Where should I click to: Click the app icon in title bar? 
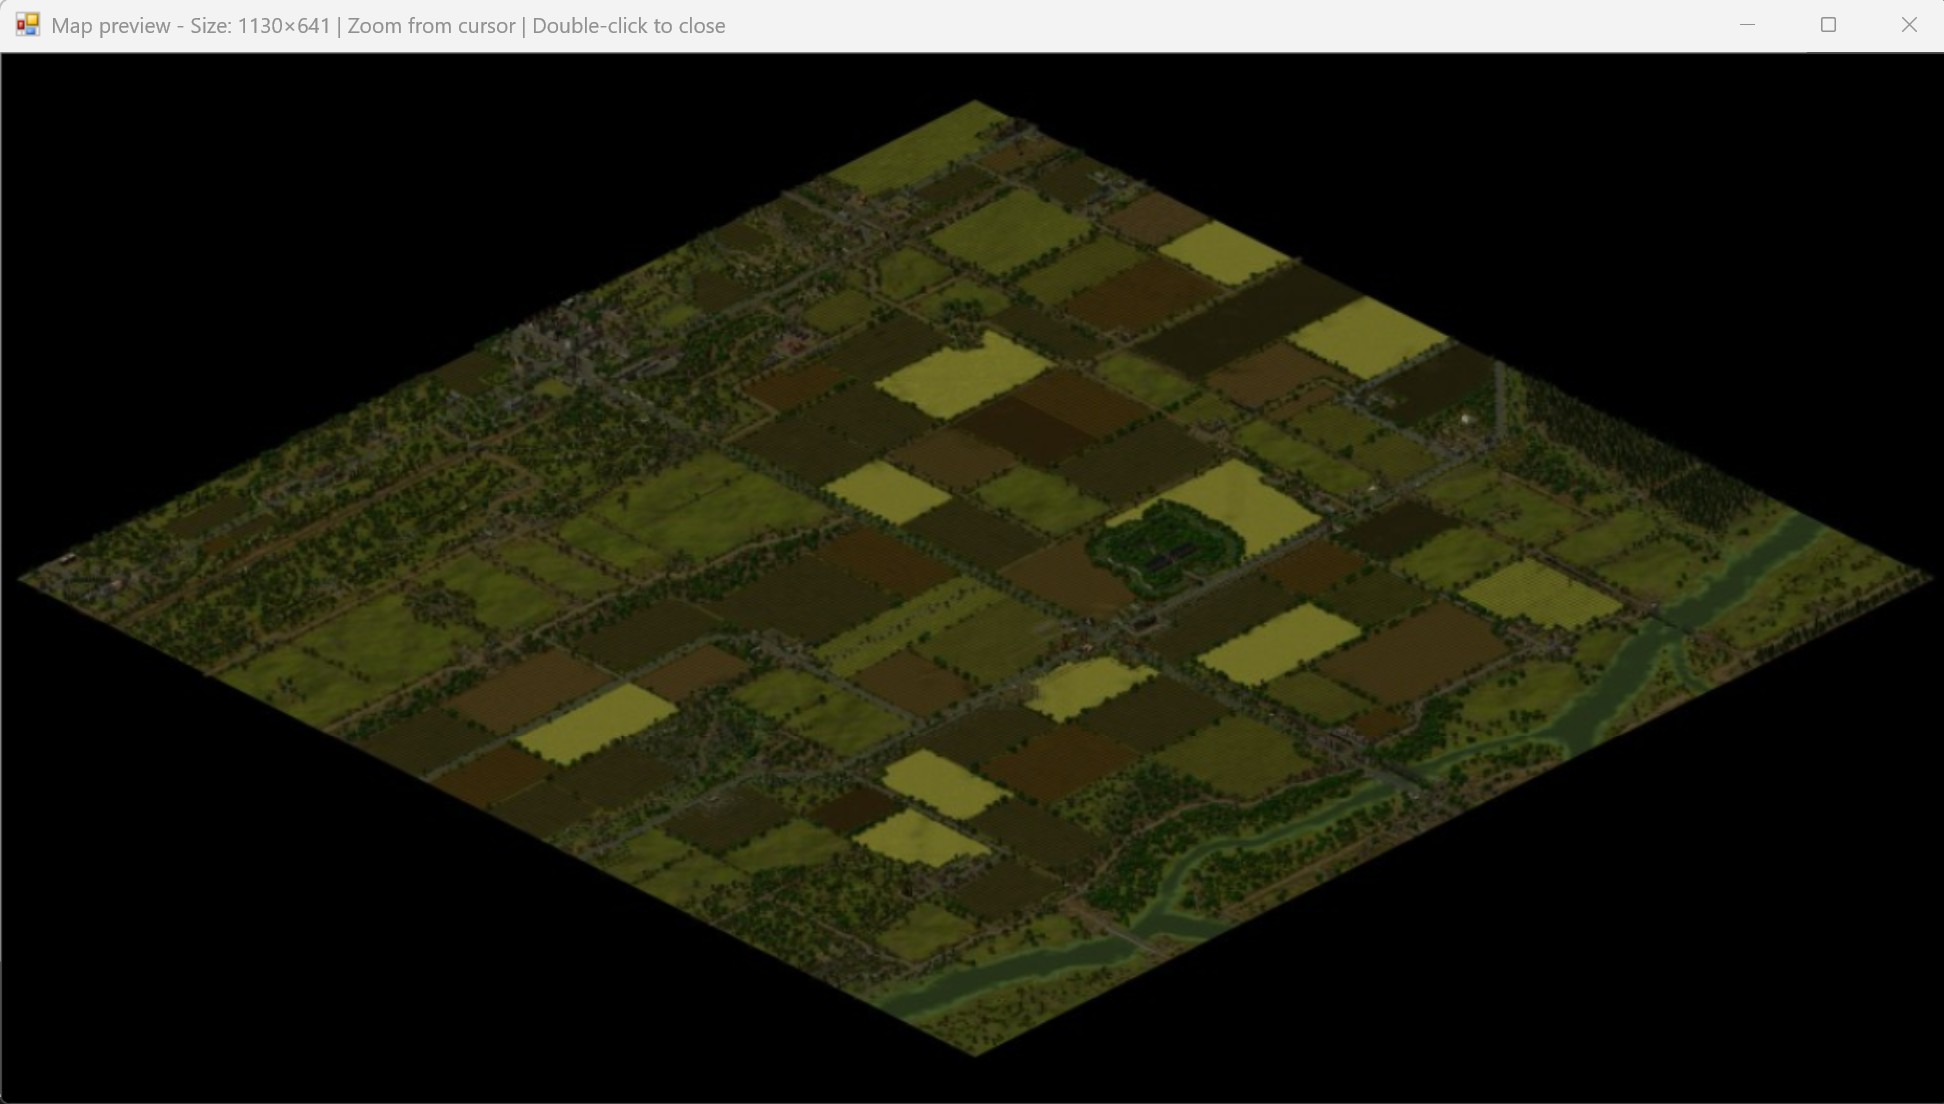pos(27,25)
